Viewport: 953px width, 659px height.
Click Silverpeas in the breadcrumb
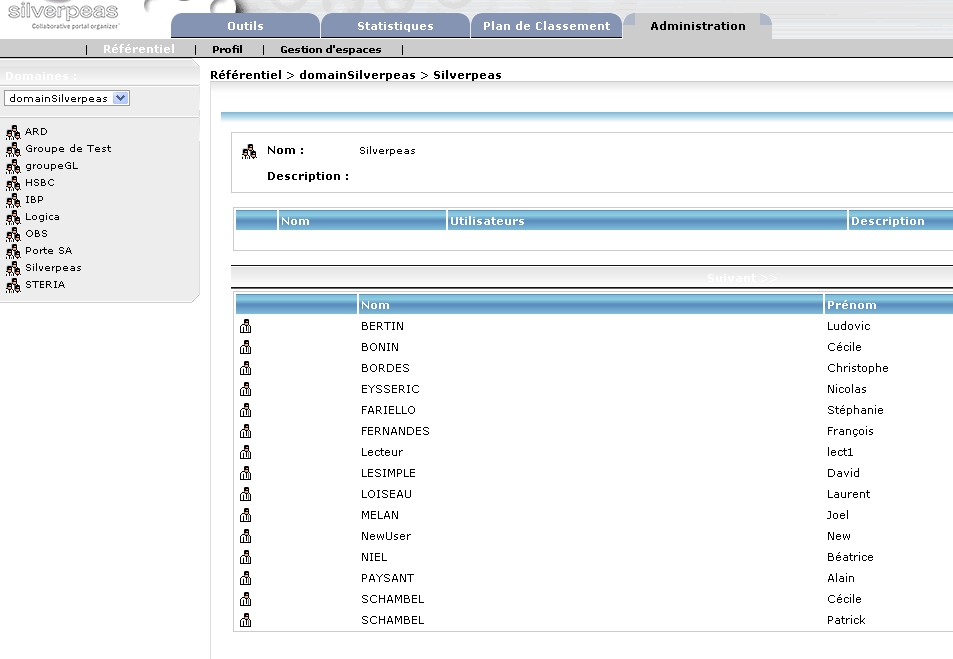point(467,75)
